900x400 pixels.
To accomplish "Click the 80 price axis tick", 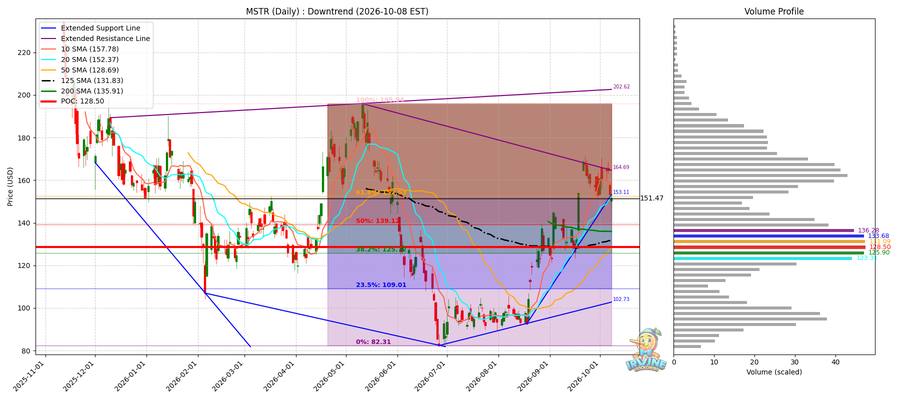I will click(27, 351).
